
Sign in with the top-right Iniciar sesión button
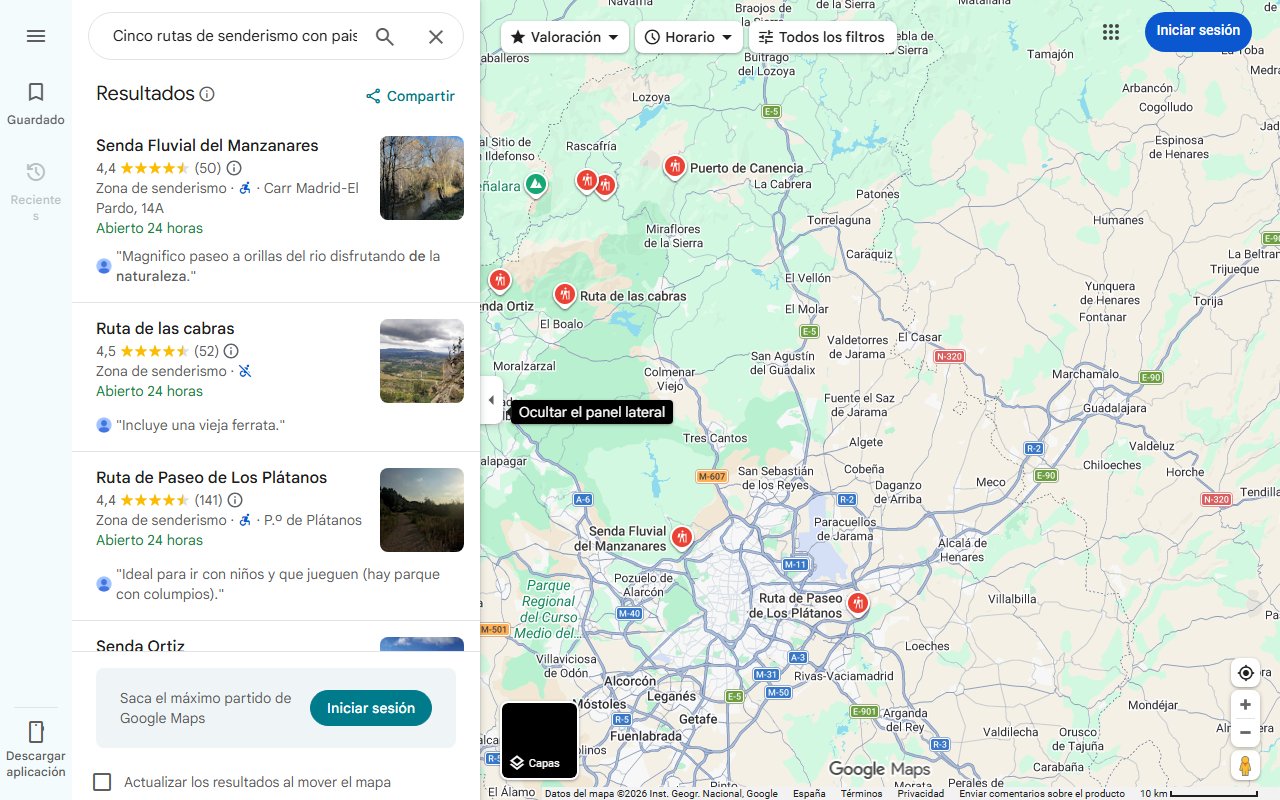[x=1198, y=31]
